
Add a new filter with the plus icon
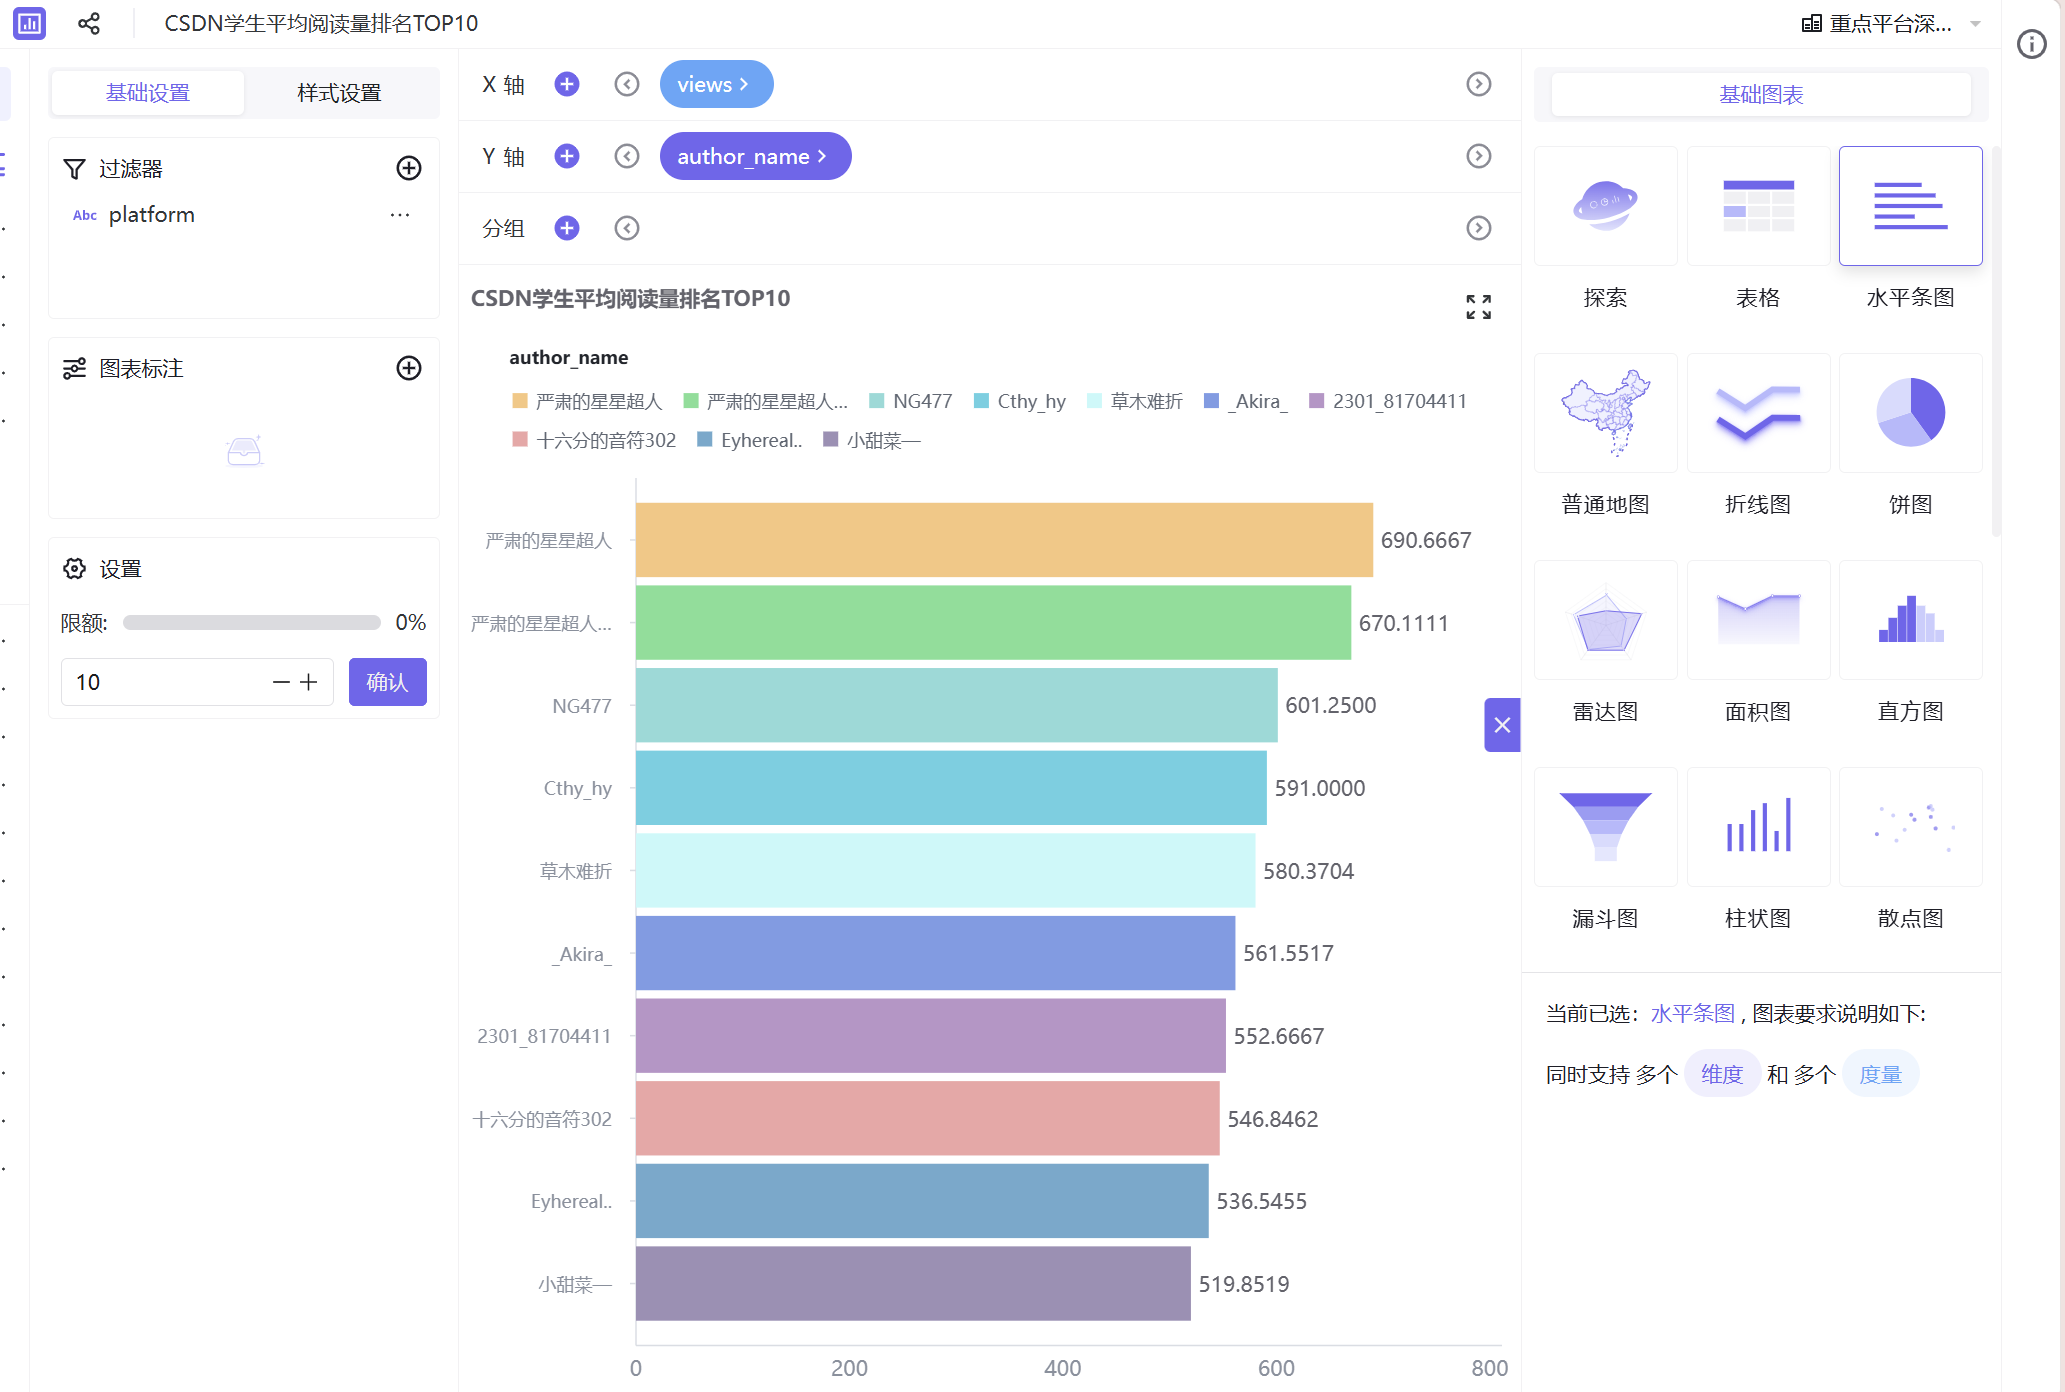408,168
